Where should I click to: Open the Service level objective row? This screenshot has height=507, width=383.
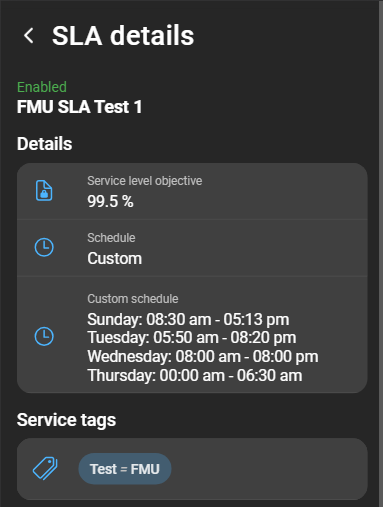coord(192,191)
